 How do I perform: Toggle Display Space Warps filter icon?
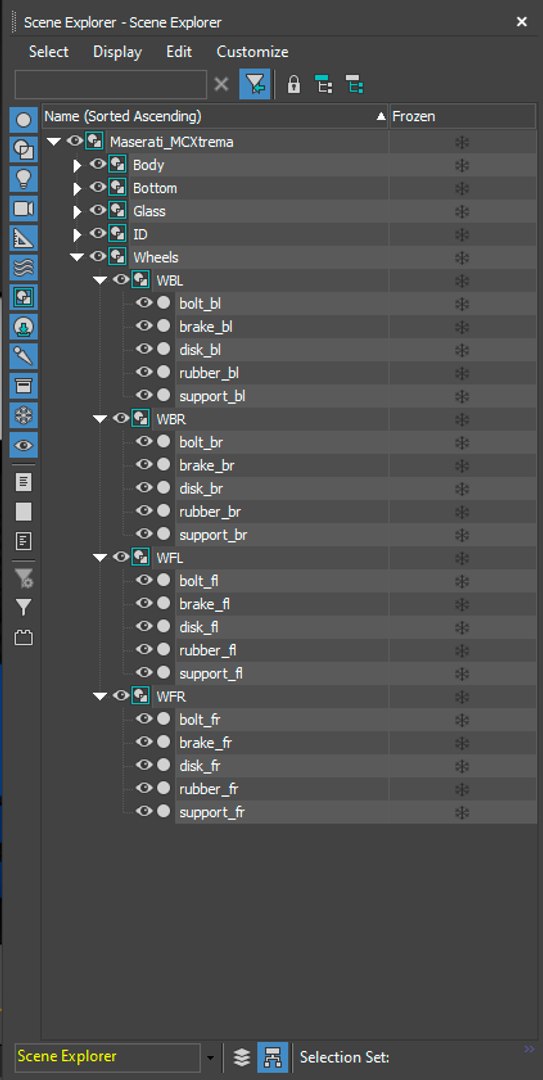[x=23, y=268]
